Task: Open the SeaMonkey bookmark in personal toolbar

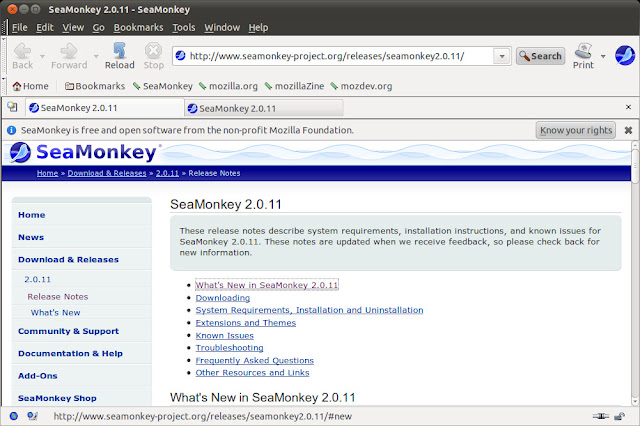Action: coord(163,86)
